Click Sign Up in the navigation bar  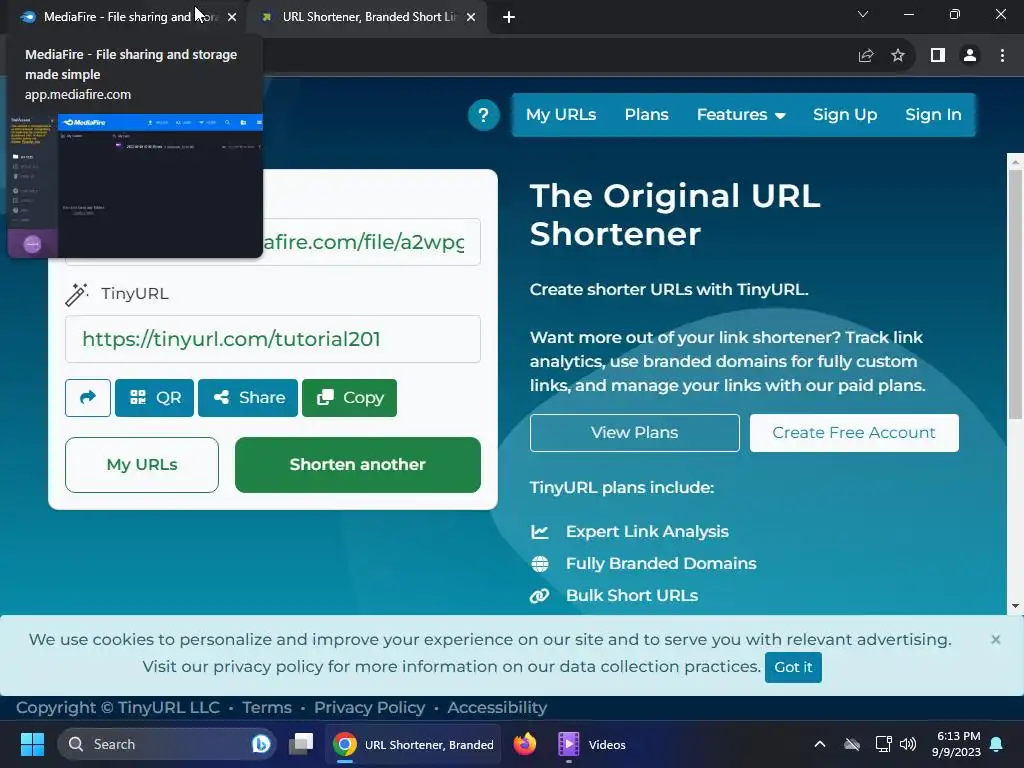(x=845, y=115)
